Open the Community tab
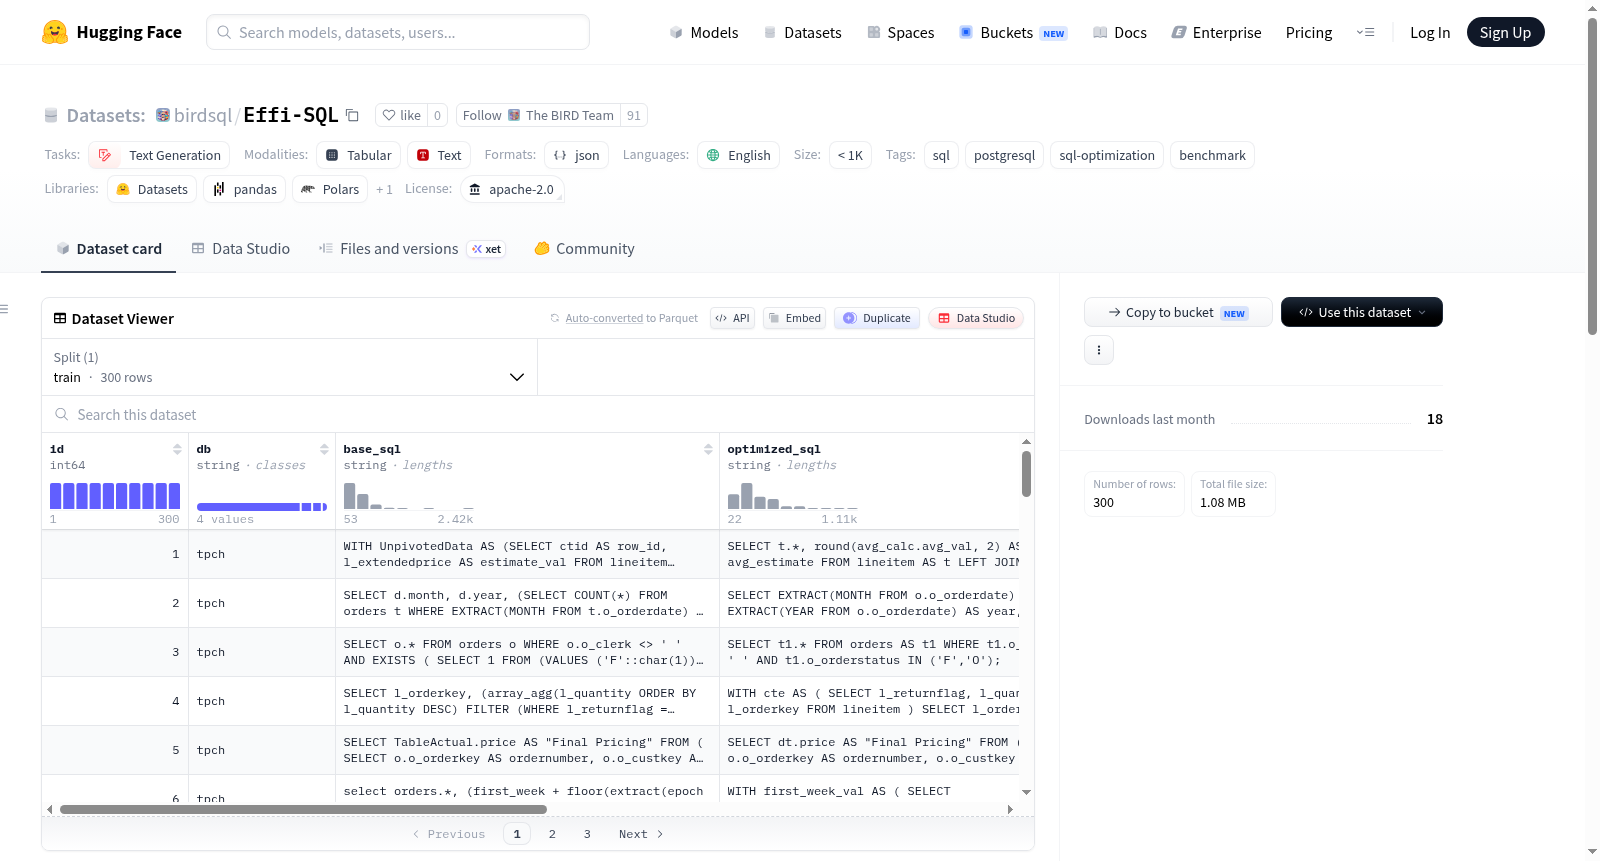 (x=584, y=249)
